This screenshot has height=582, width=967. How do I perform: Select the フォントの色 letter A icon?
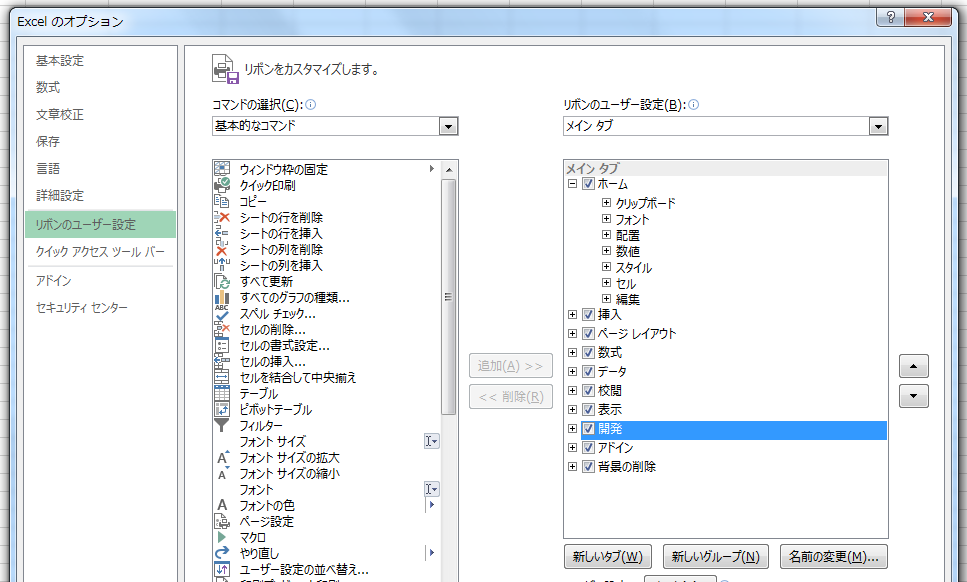click(222, 506)
